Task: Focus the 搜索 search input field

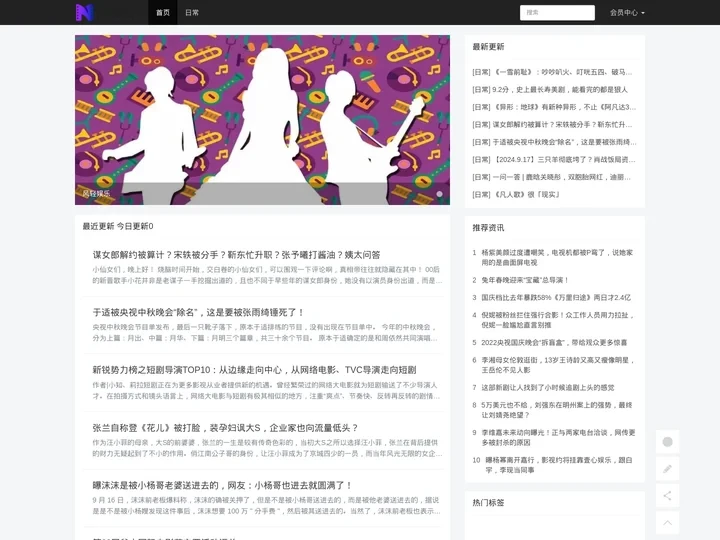Action: pyautogui.click(x=557, y=12)
